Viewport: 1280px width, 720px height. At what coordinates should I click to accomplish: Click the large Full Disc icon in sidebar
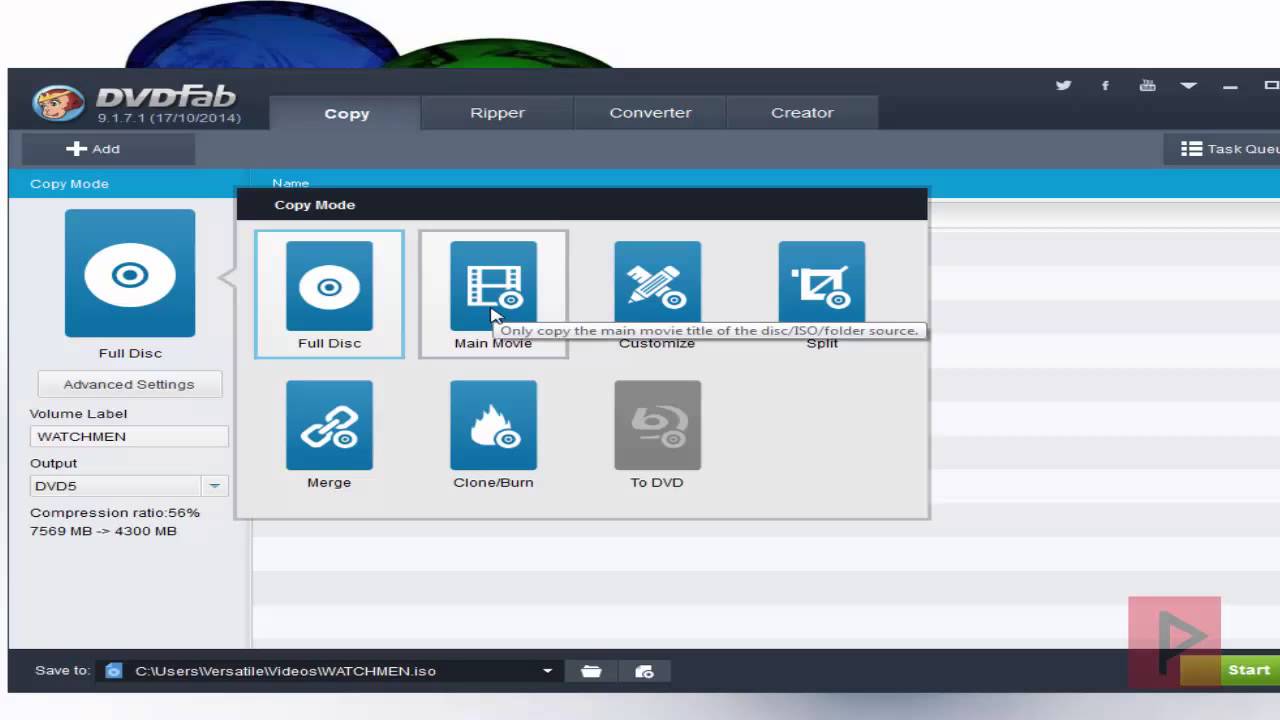tap(130, 273)
